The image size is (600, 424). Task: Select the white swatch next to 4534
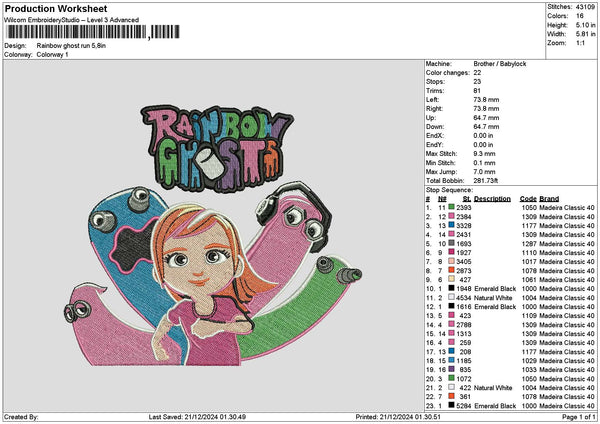point(452,297)
